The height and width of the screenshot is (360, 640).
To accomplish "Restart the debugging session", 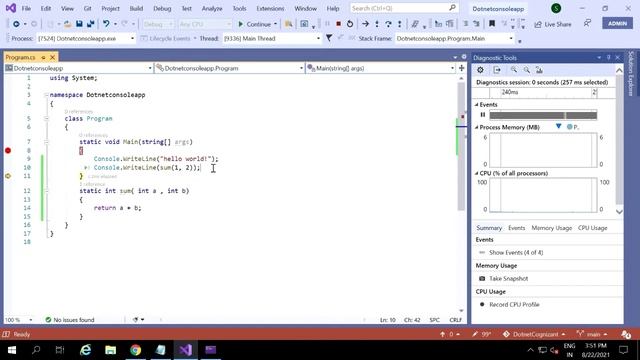I will point(350,24).
